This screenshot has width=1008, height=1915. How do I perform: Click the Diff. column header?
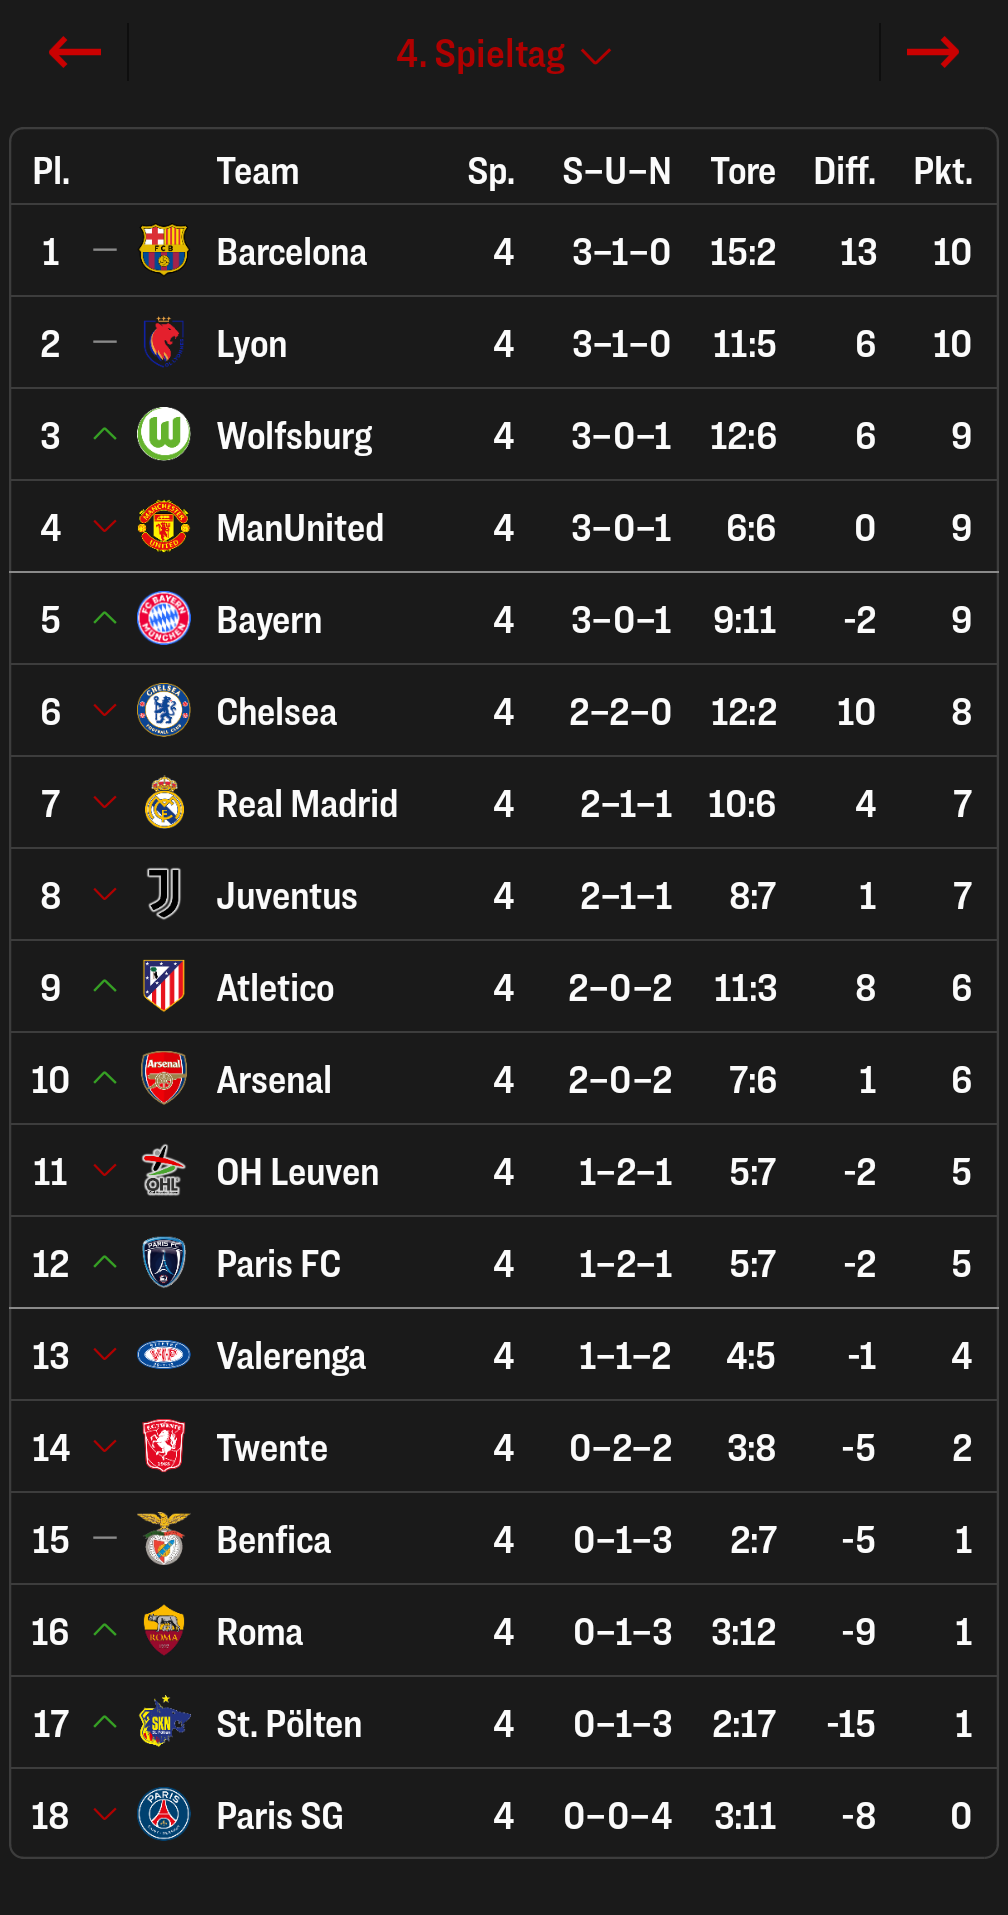pos(844,171)
